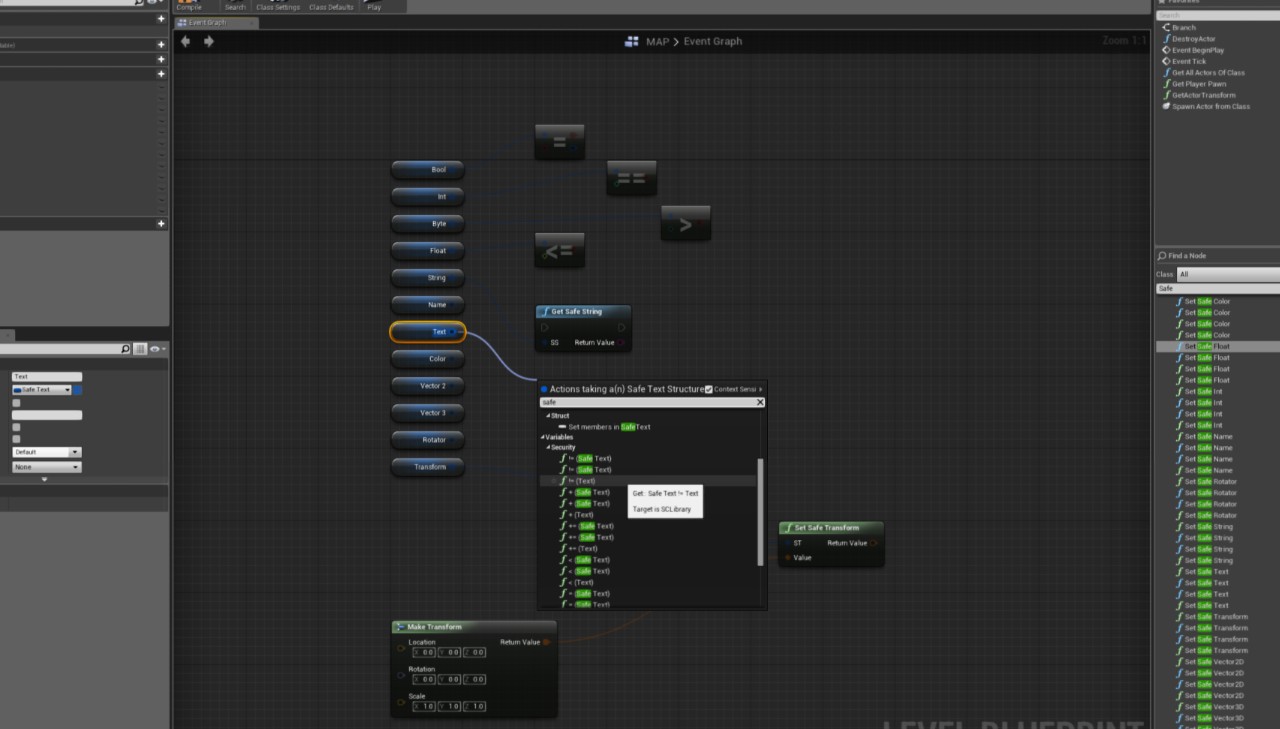Open the None dropdown in Details
Viewport: 1280px width, 729px height.
coord(46,467)
